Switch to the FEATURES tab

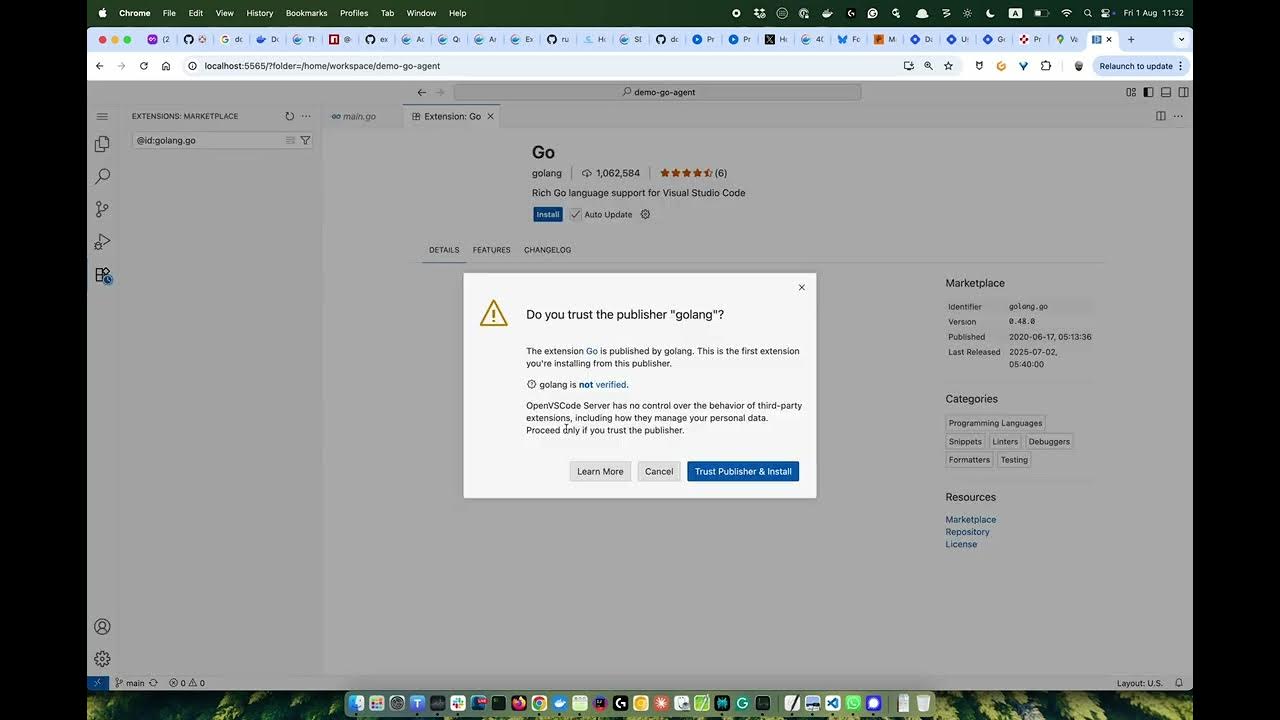coord(491,250)
